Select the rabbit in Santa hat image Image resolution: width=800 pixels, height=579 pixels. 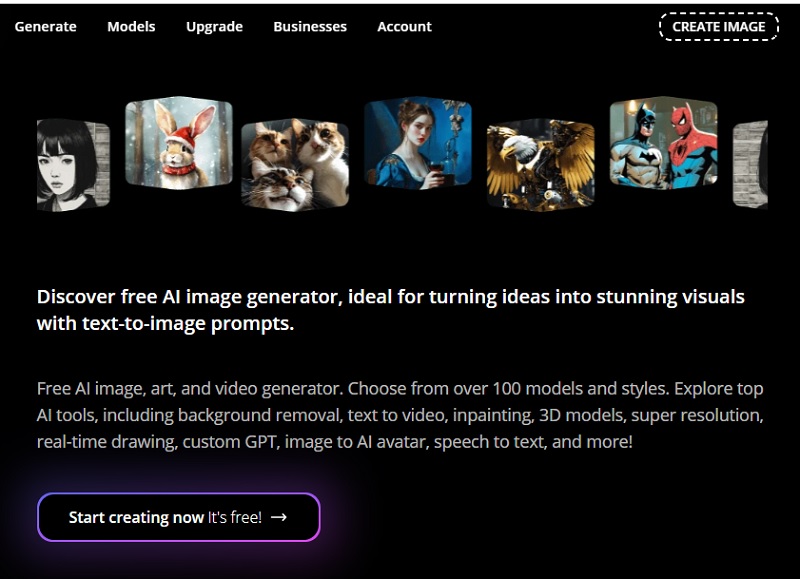point(178,143)
